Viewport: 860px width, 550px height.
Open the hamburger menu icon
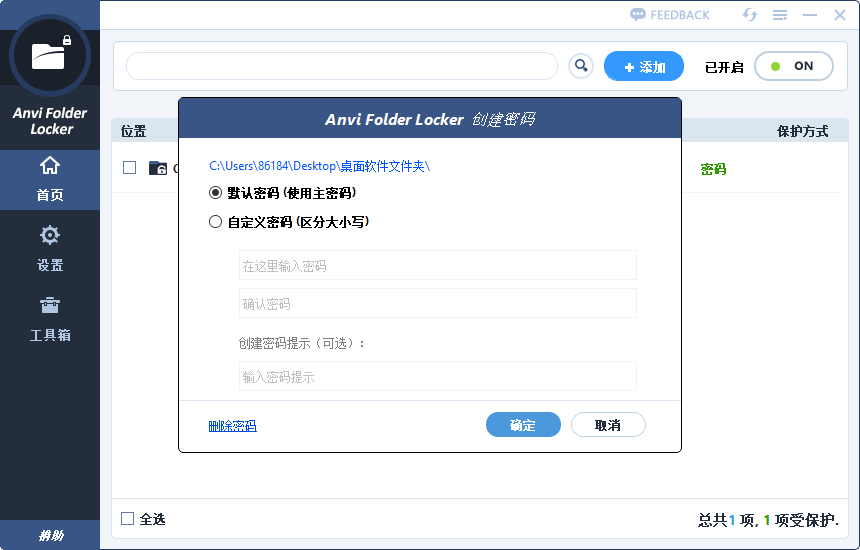780,15
